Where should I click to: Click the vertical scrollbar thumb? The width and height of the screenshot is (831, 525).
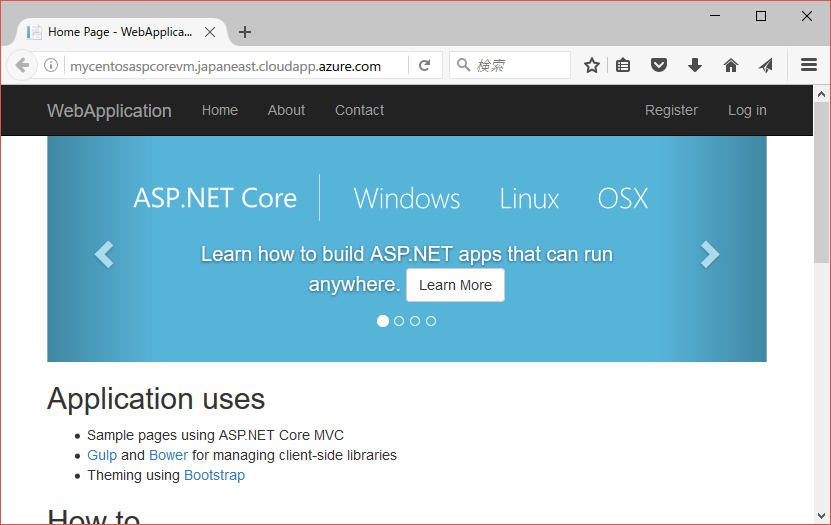[821, 182]
